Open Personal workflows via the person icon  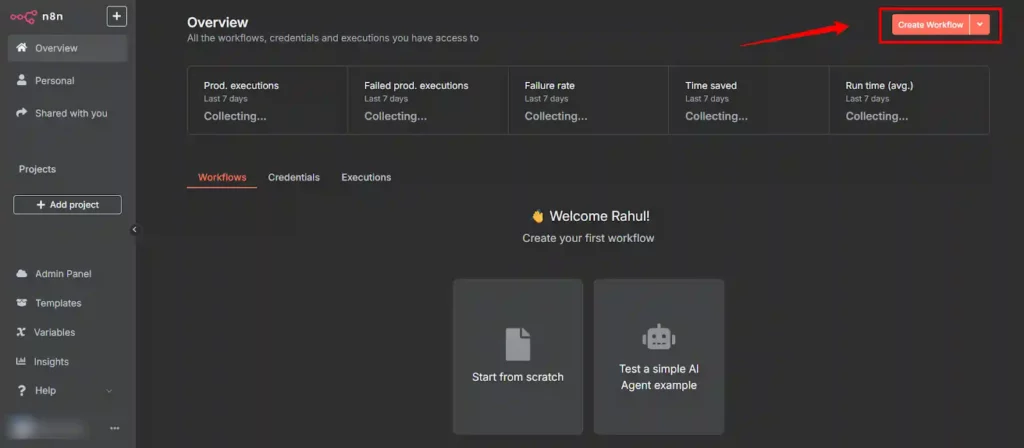[x=22, y=81]
